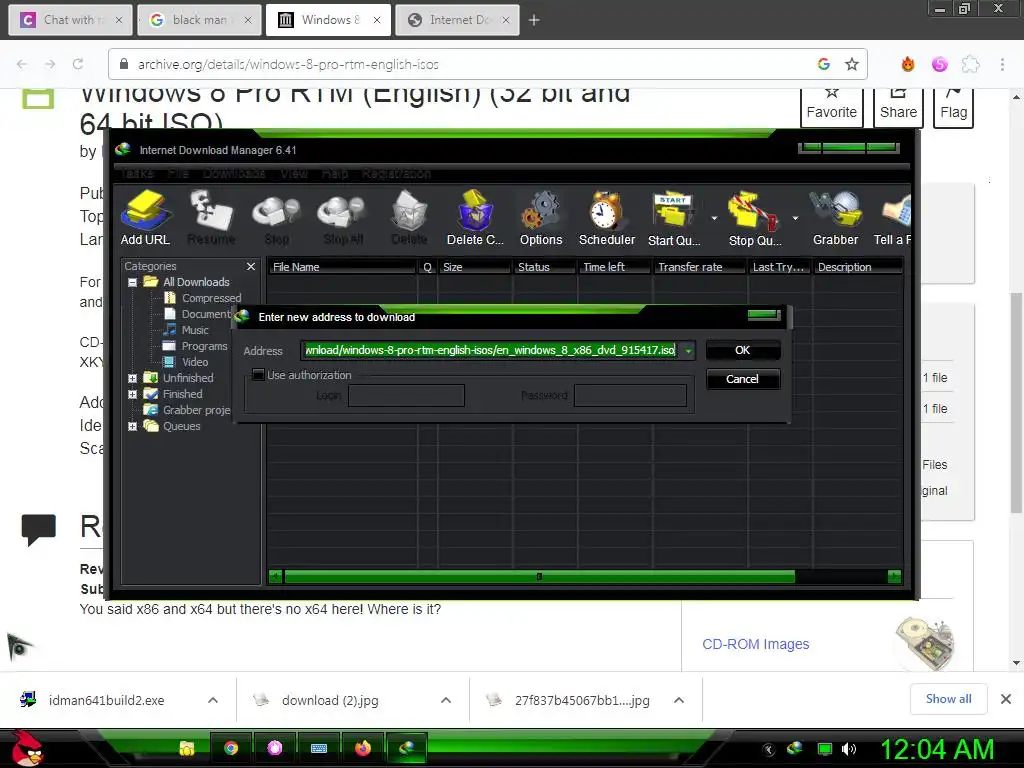
Task: Expand the Queues category node
Action: tap(133, 426)
